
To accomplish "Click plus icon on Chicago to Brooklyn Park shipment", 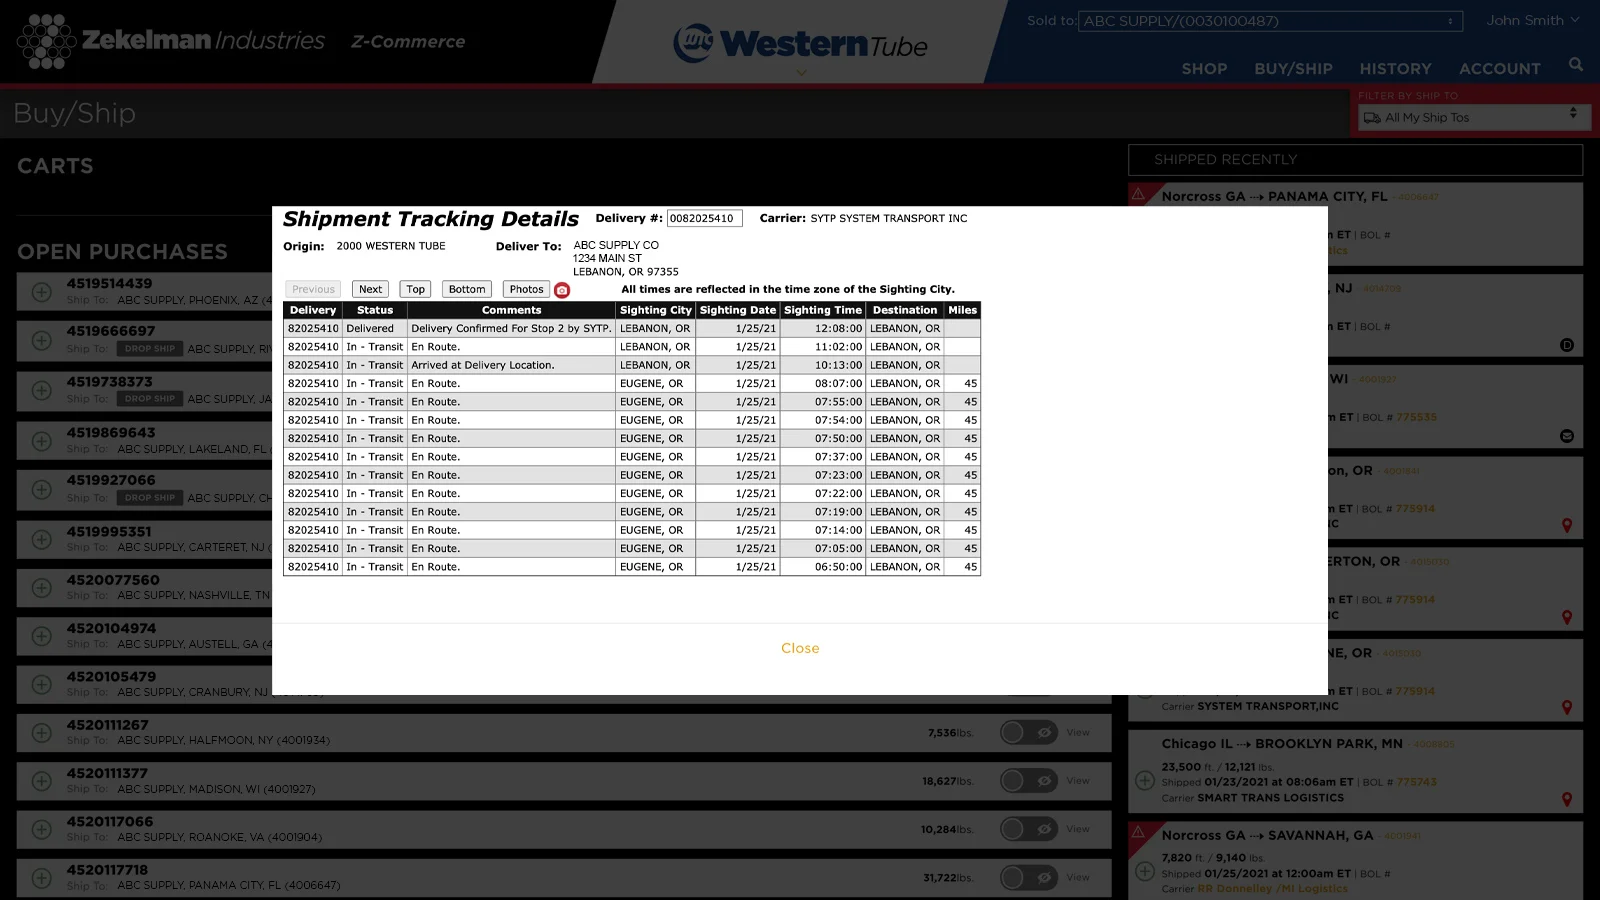I will pos(1145,780).
